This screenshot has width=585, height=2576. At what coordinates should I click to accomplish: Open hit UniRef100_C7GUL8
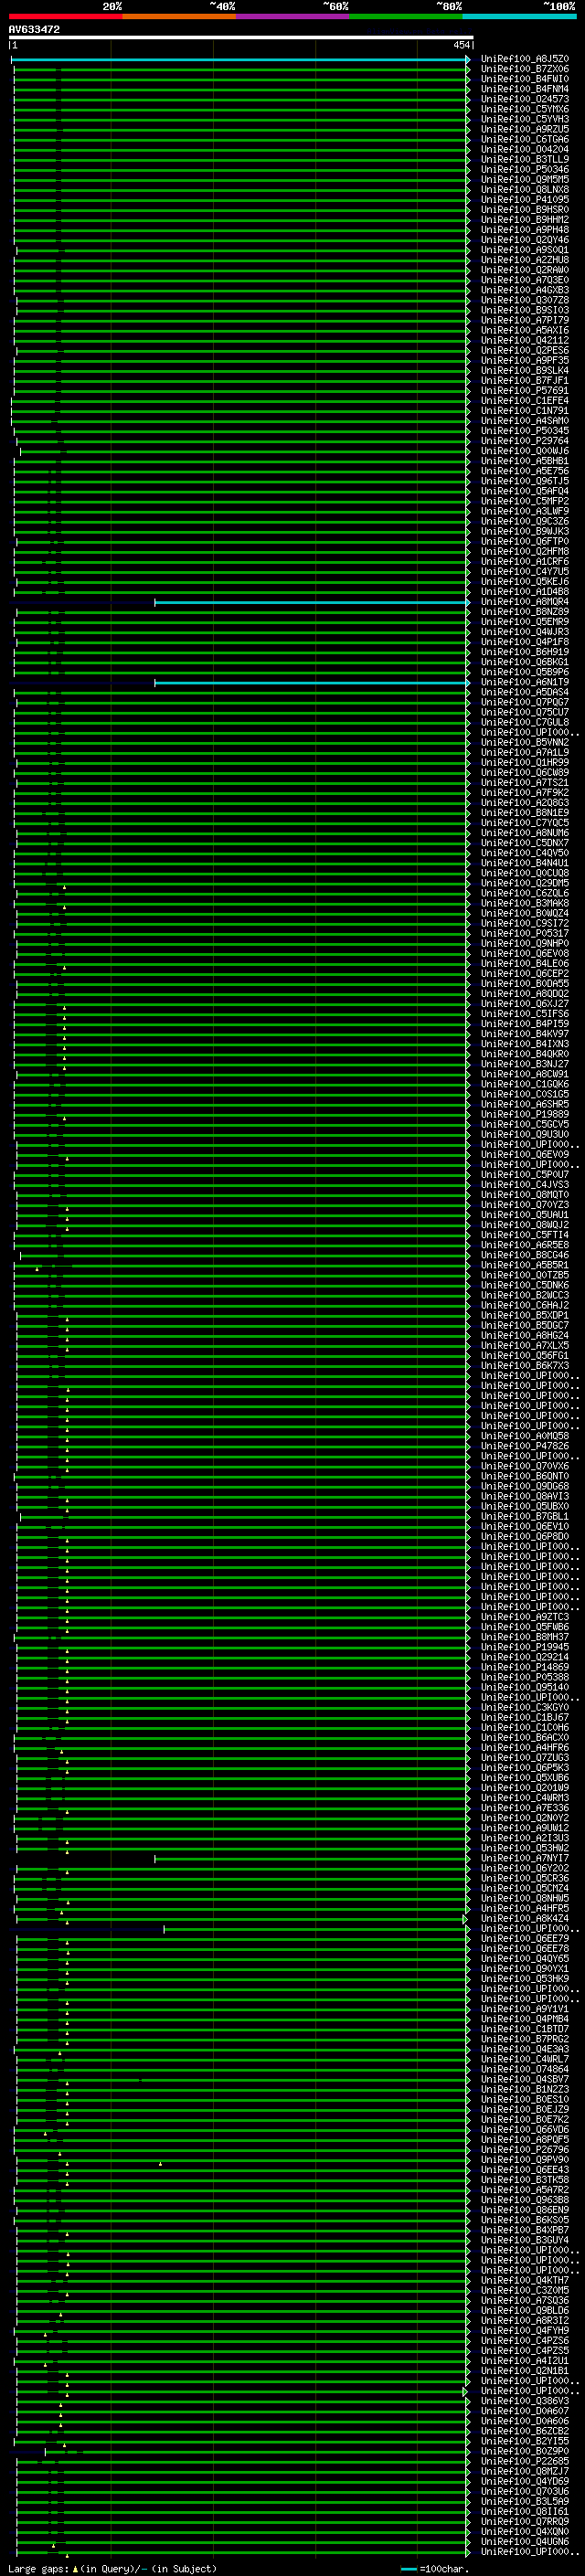[x=525, y=722]
